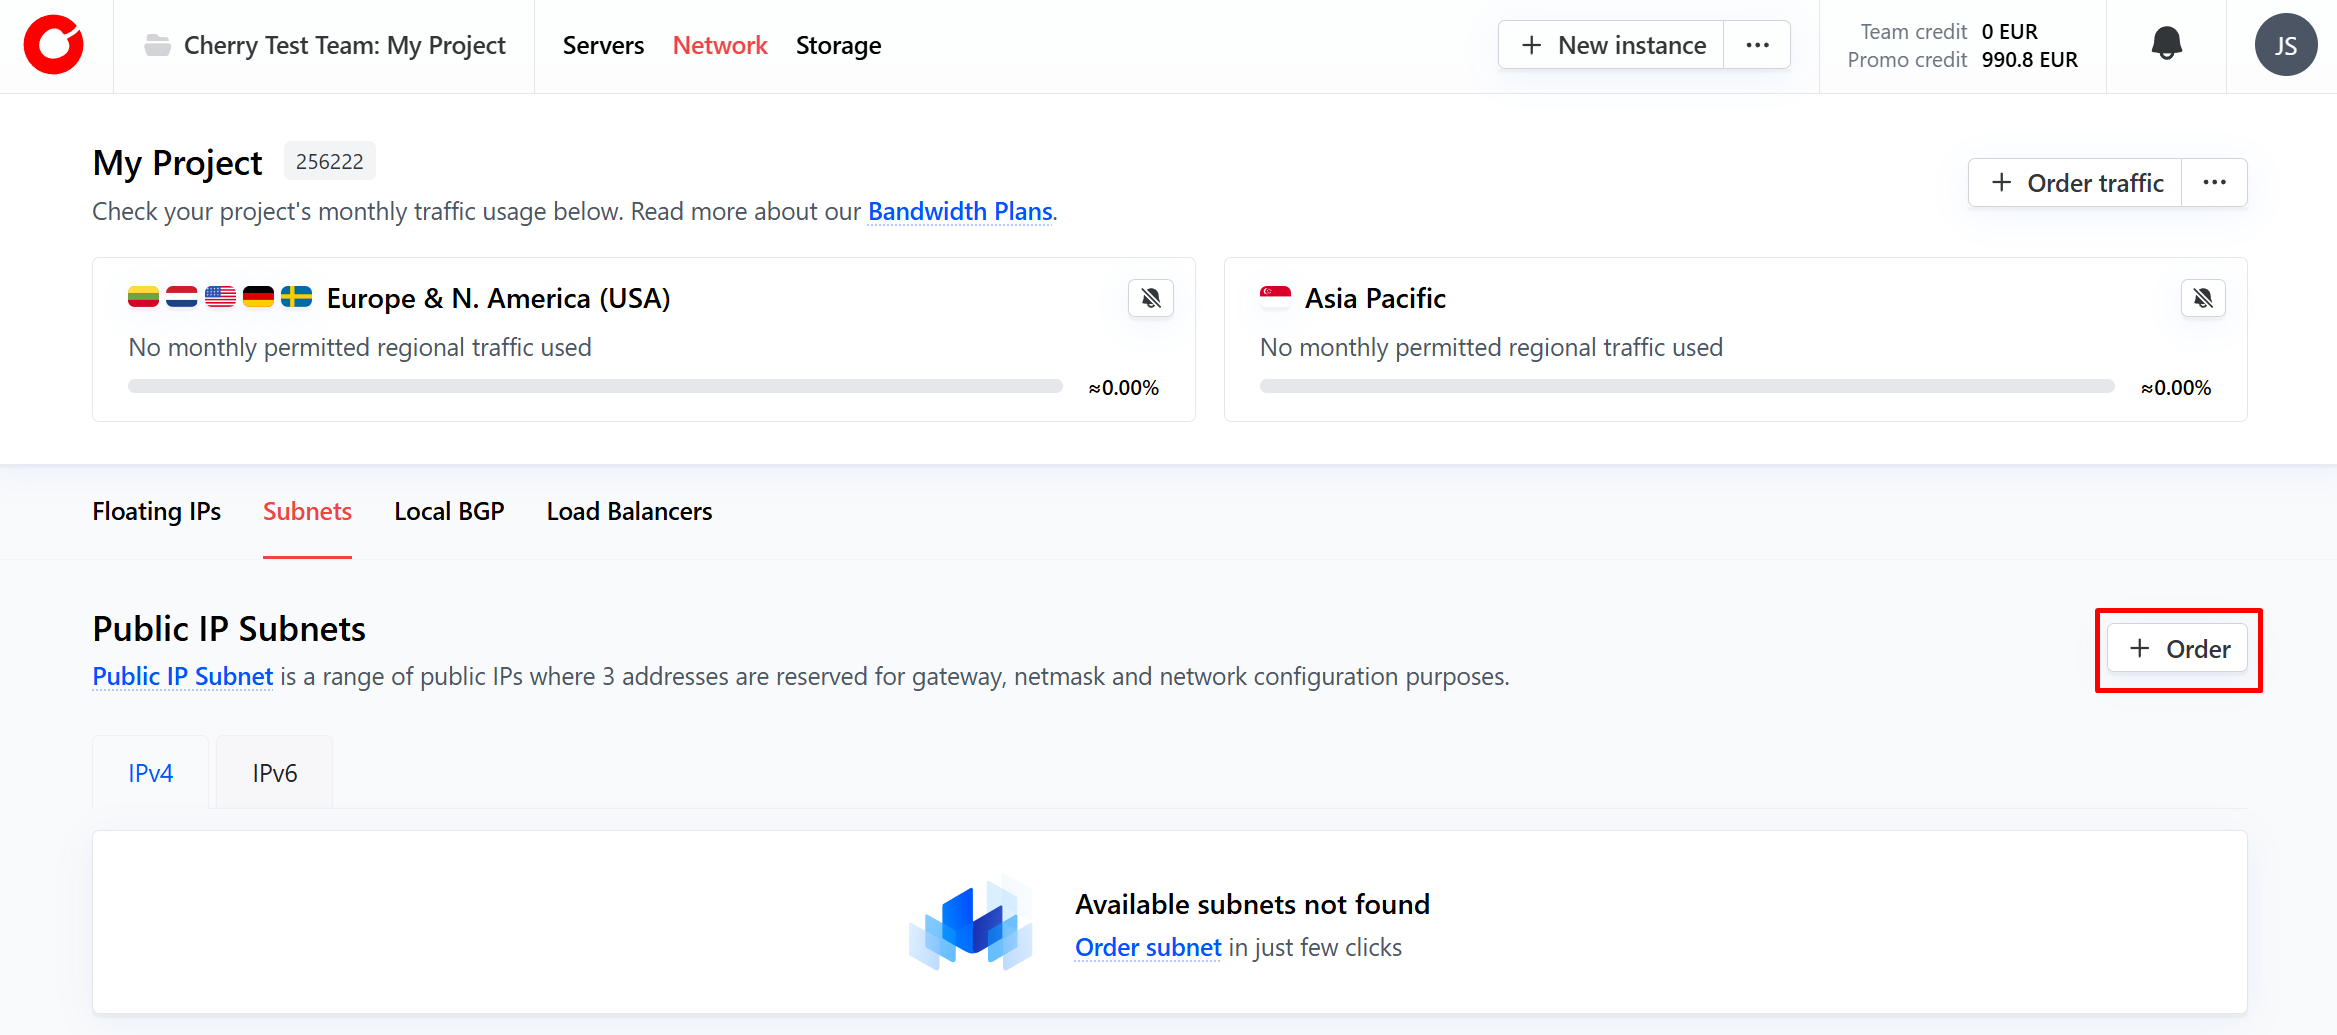Screen dimensions: 2337x1035
Task: Open the notifications bell icon
Action: pyautogui.click(x=2166, y=44)
